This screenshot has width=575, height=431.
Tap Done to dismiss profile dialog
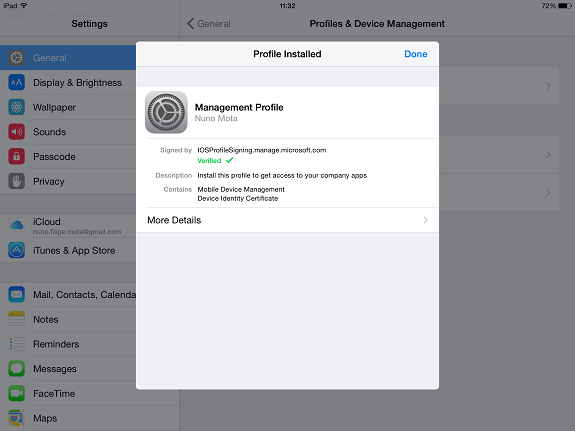415,54
